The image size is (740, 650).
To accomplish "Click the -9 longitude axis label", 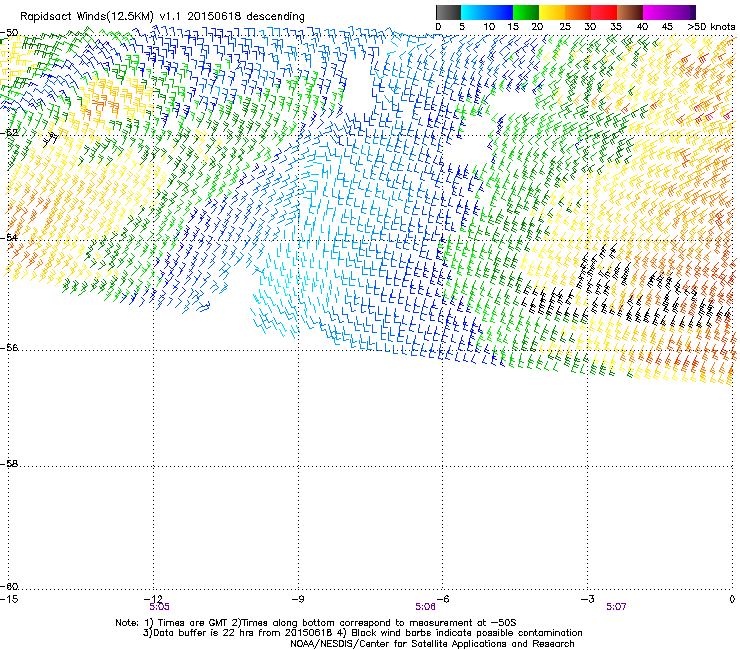I will [298, 599].
